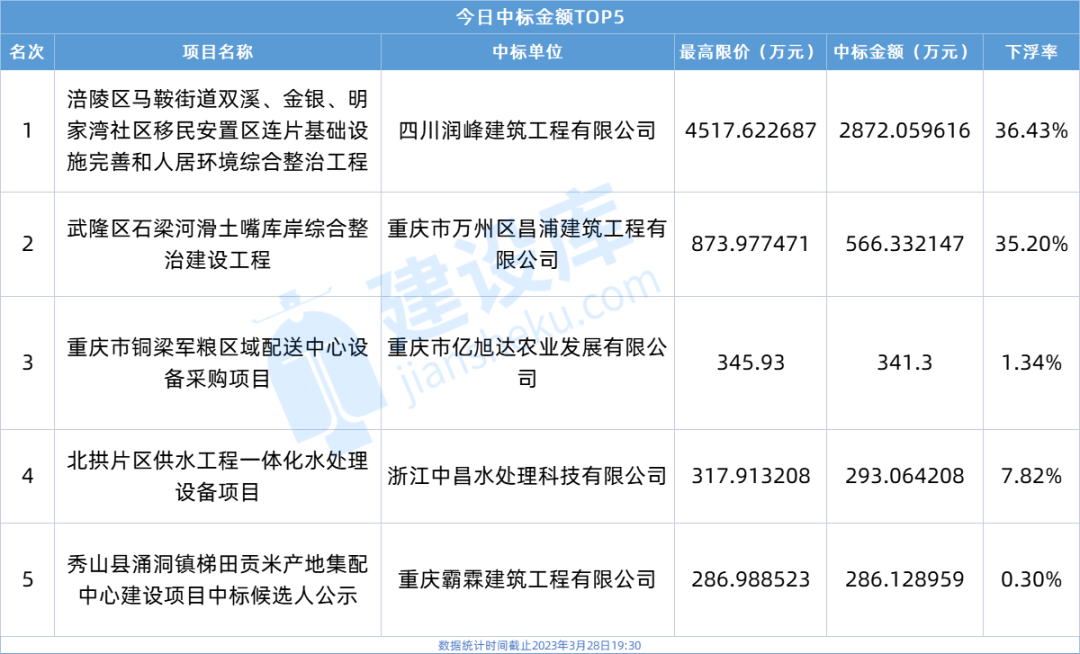Click the 数据统计时间截止 footer note
Image resolution: width=1080 pixels, height=654 pixels.
[x=539, y=646]
